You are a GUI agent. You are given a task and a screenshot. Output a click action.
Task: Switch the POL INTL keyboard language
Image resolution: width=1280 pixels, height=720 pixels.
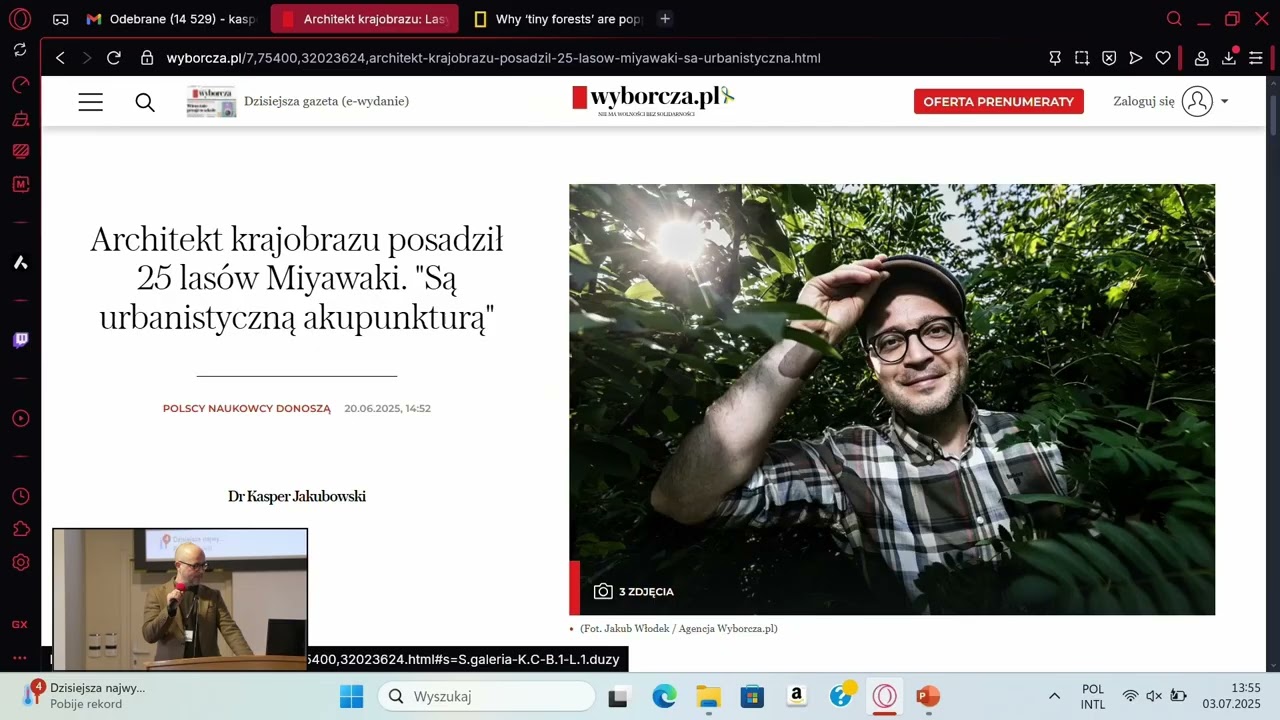coord(1093,696)
